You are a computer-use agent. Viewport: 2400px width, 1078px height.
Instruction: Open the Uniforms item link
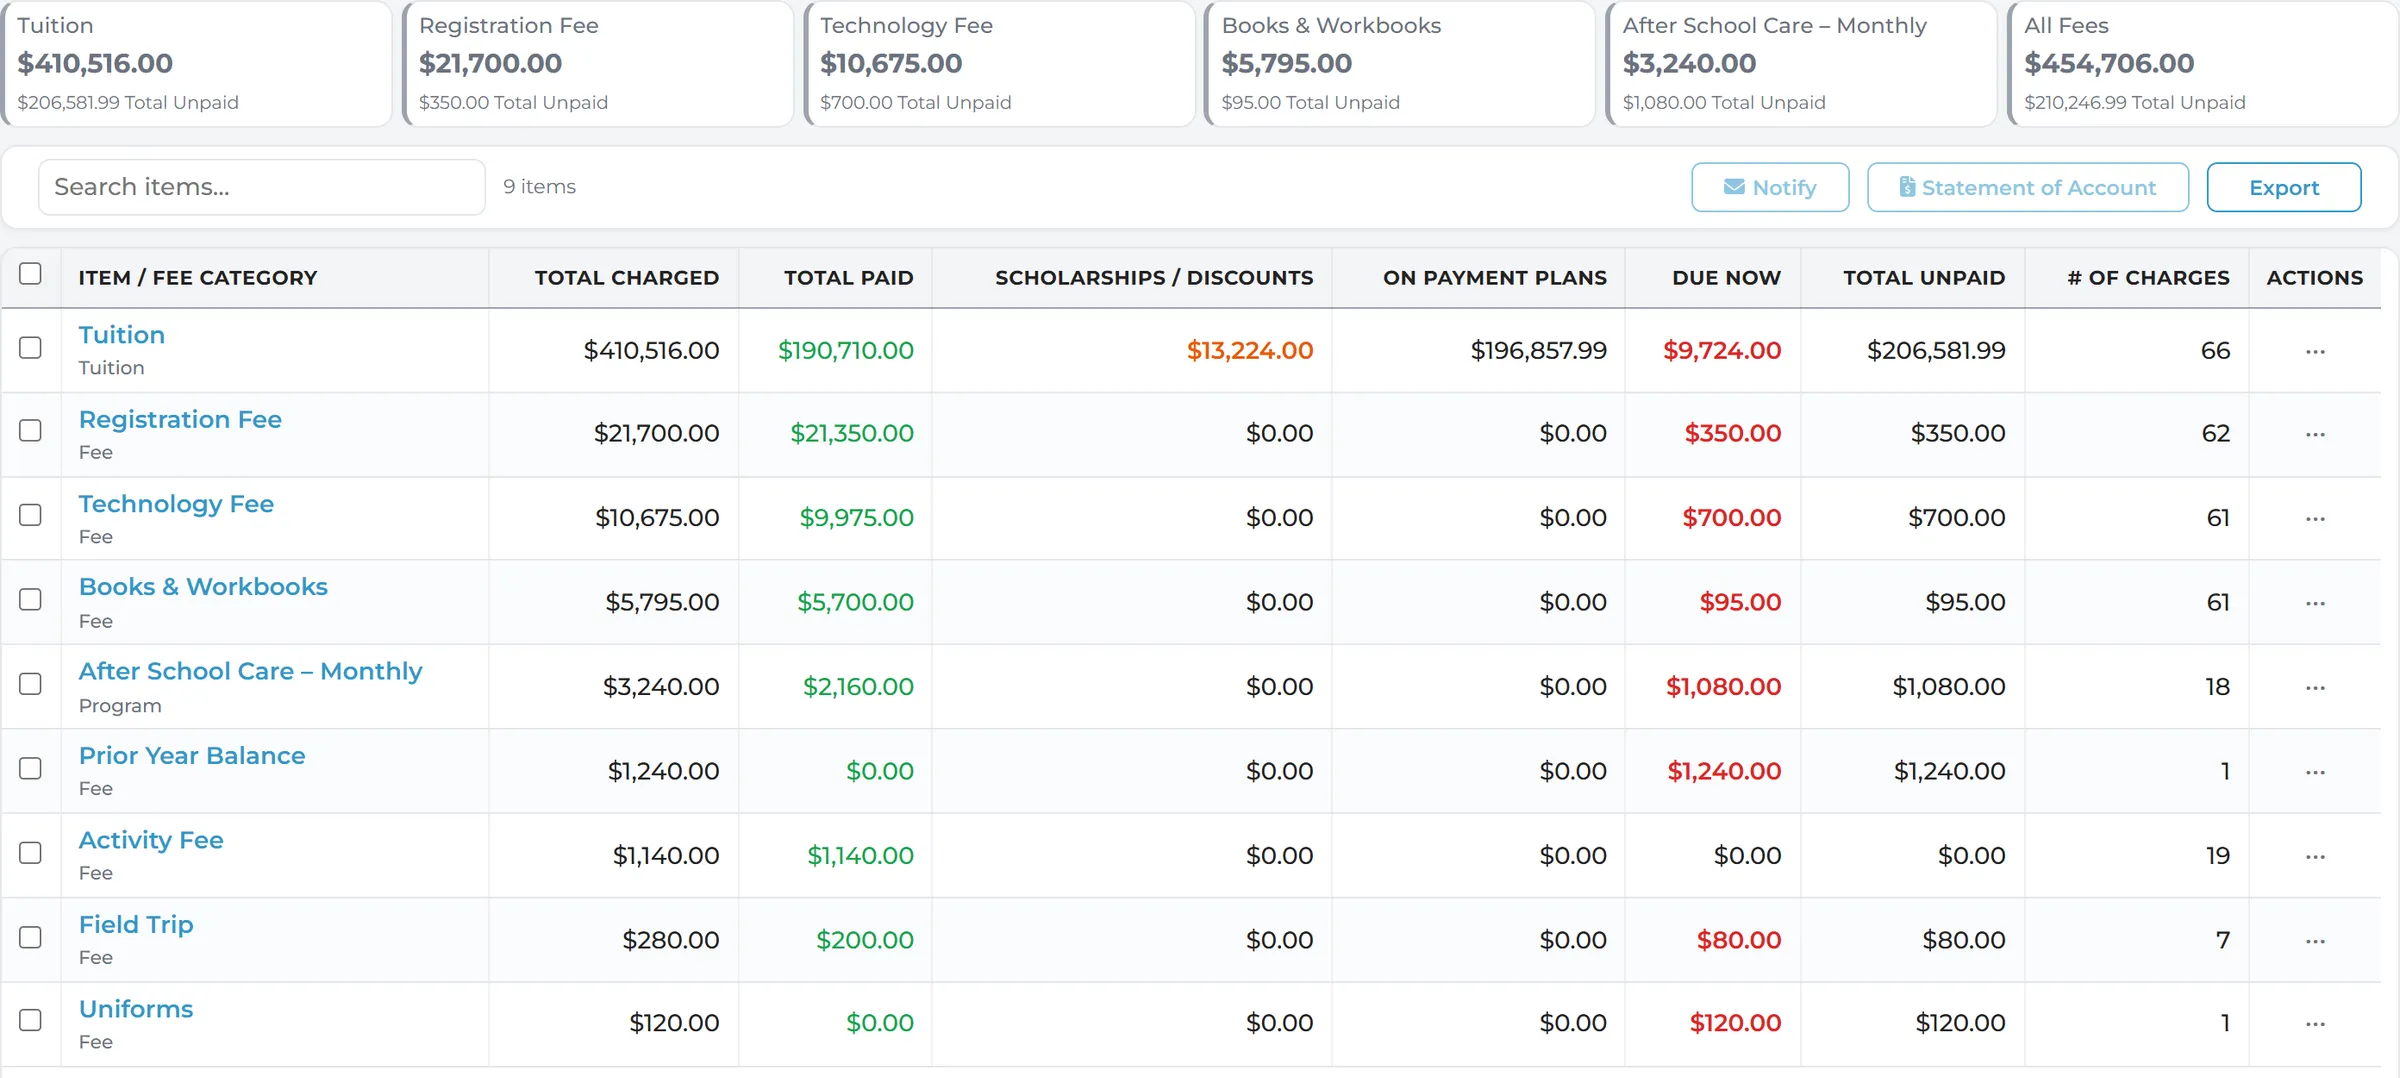click(136, 1009)
